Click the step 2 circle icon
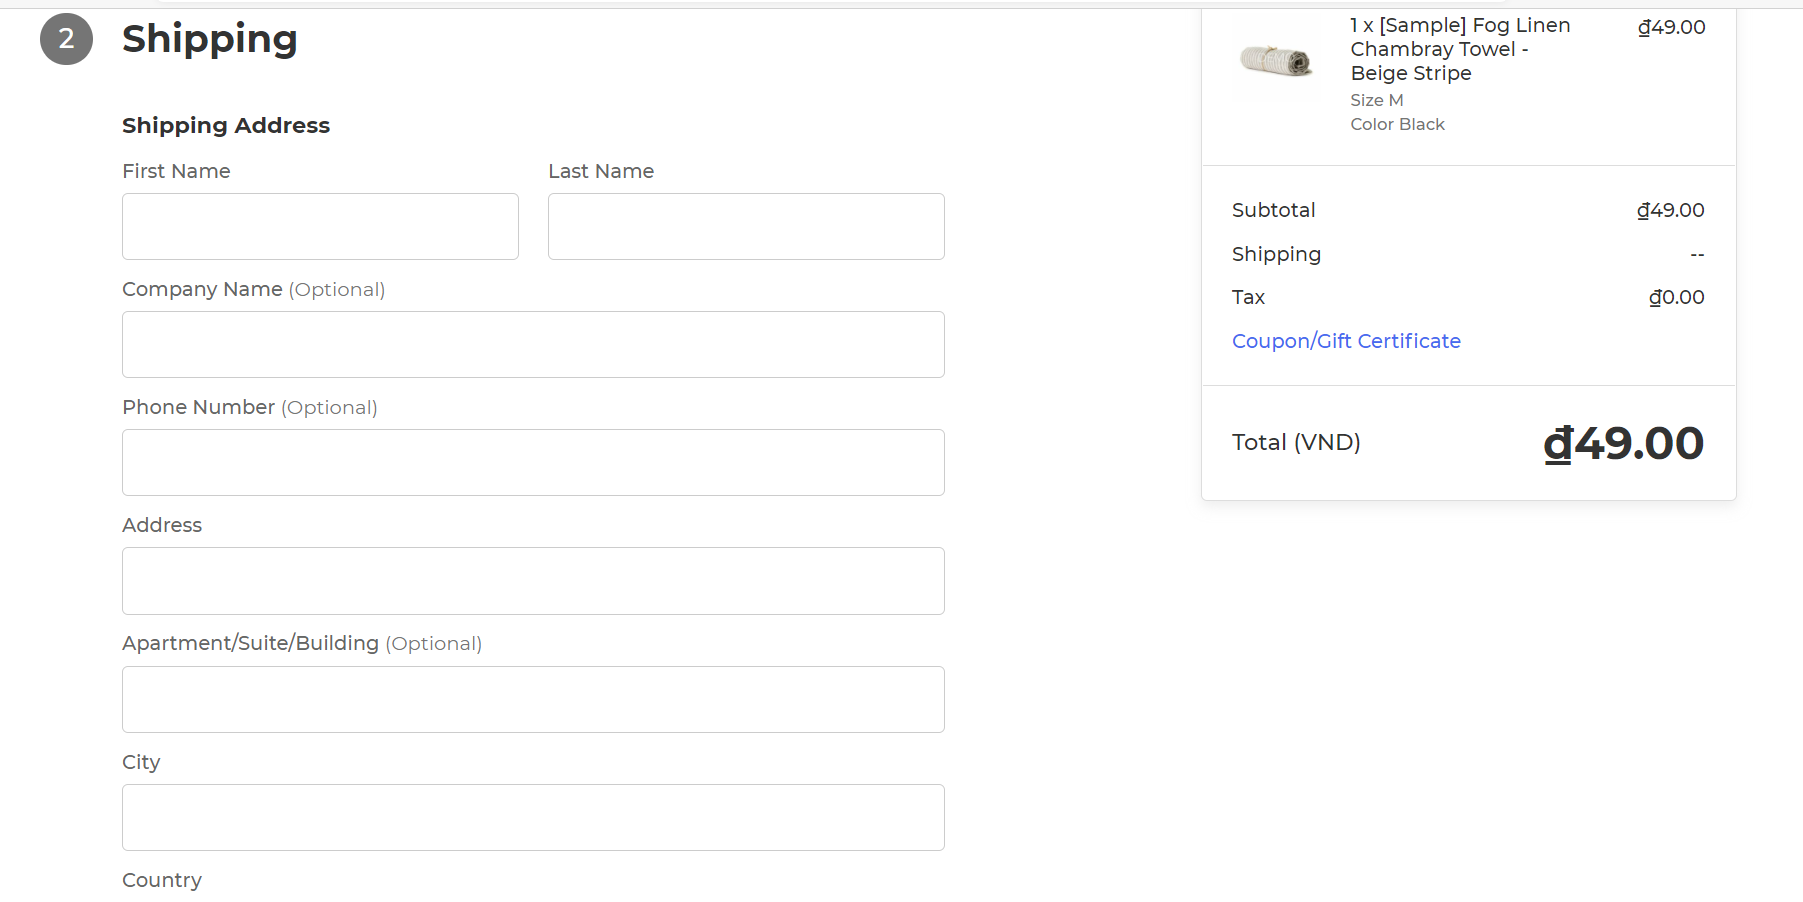The image size is (1803, 902). [66, 39]
